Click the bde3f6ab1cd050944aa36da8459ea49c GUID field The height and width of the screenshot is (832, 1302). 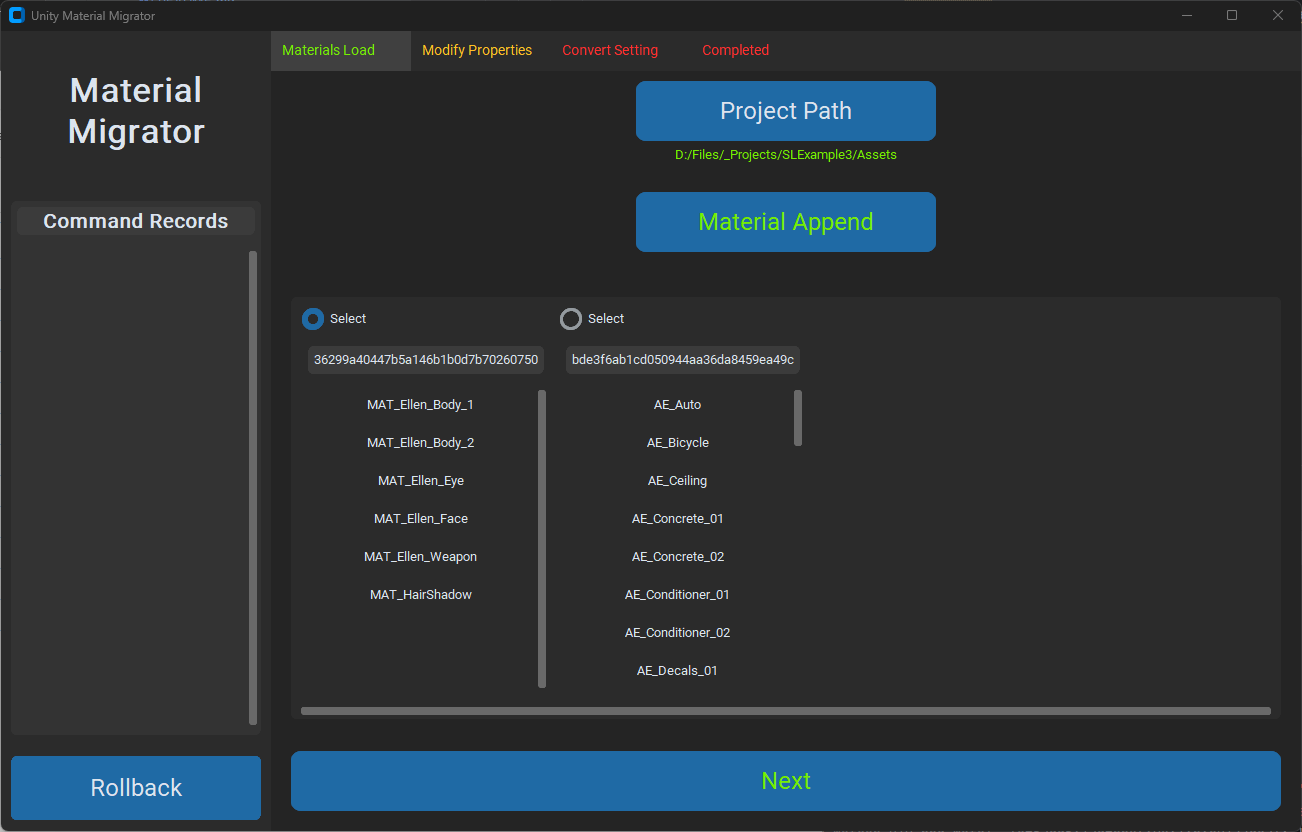(683, 360)
